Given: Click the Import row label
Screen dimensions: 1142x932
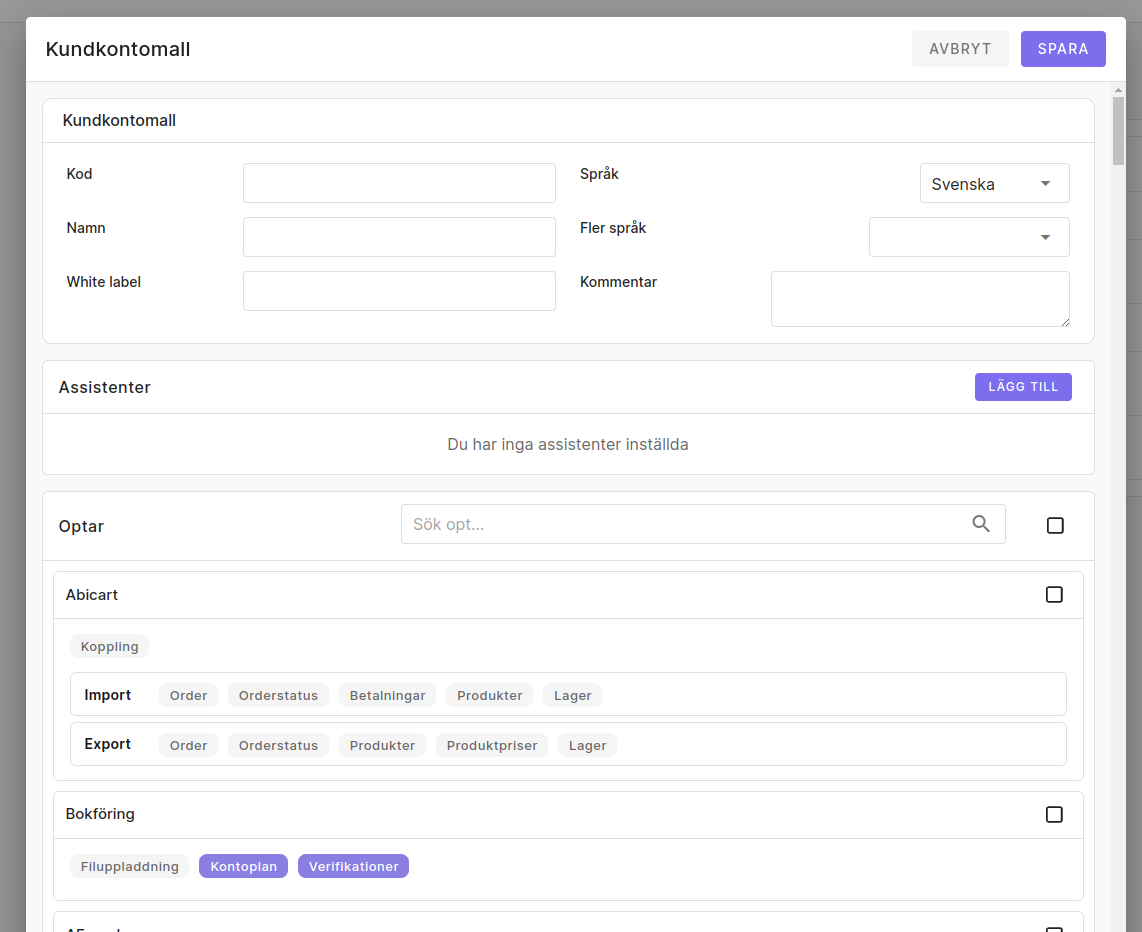Looking at the screenshot, I should tap(107, 695).
